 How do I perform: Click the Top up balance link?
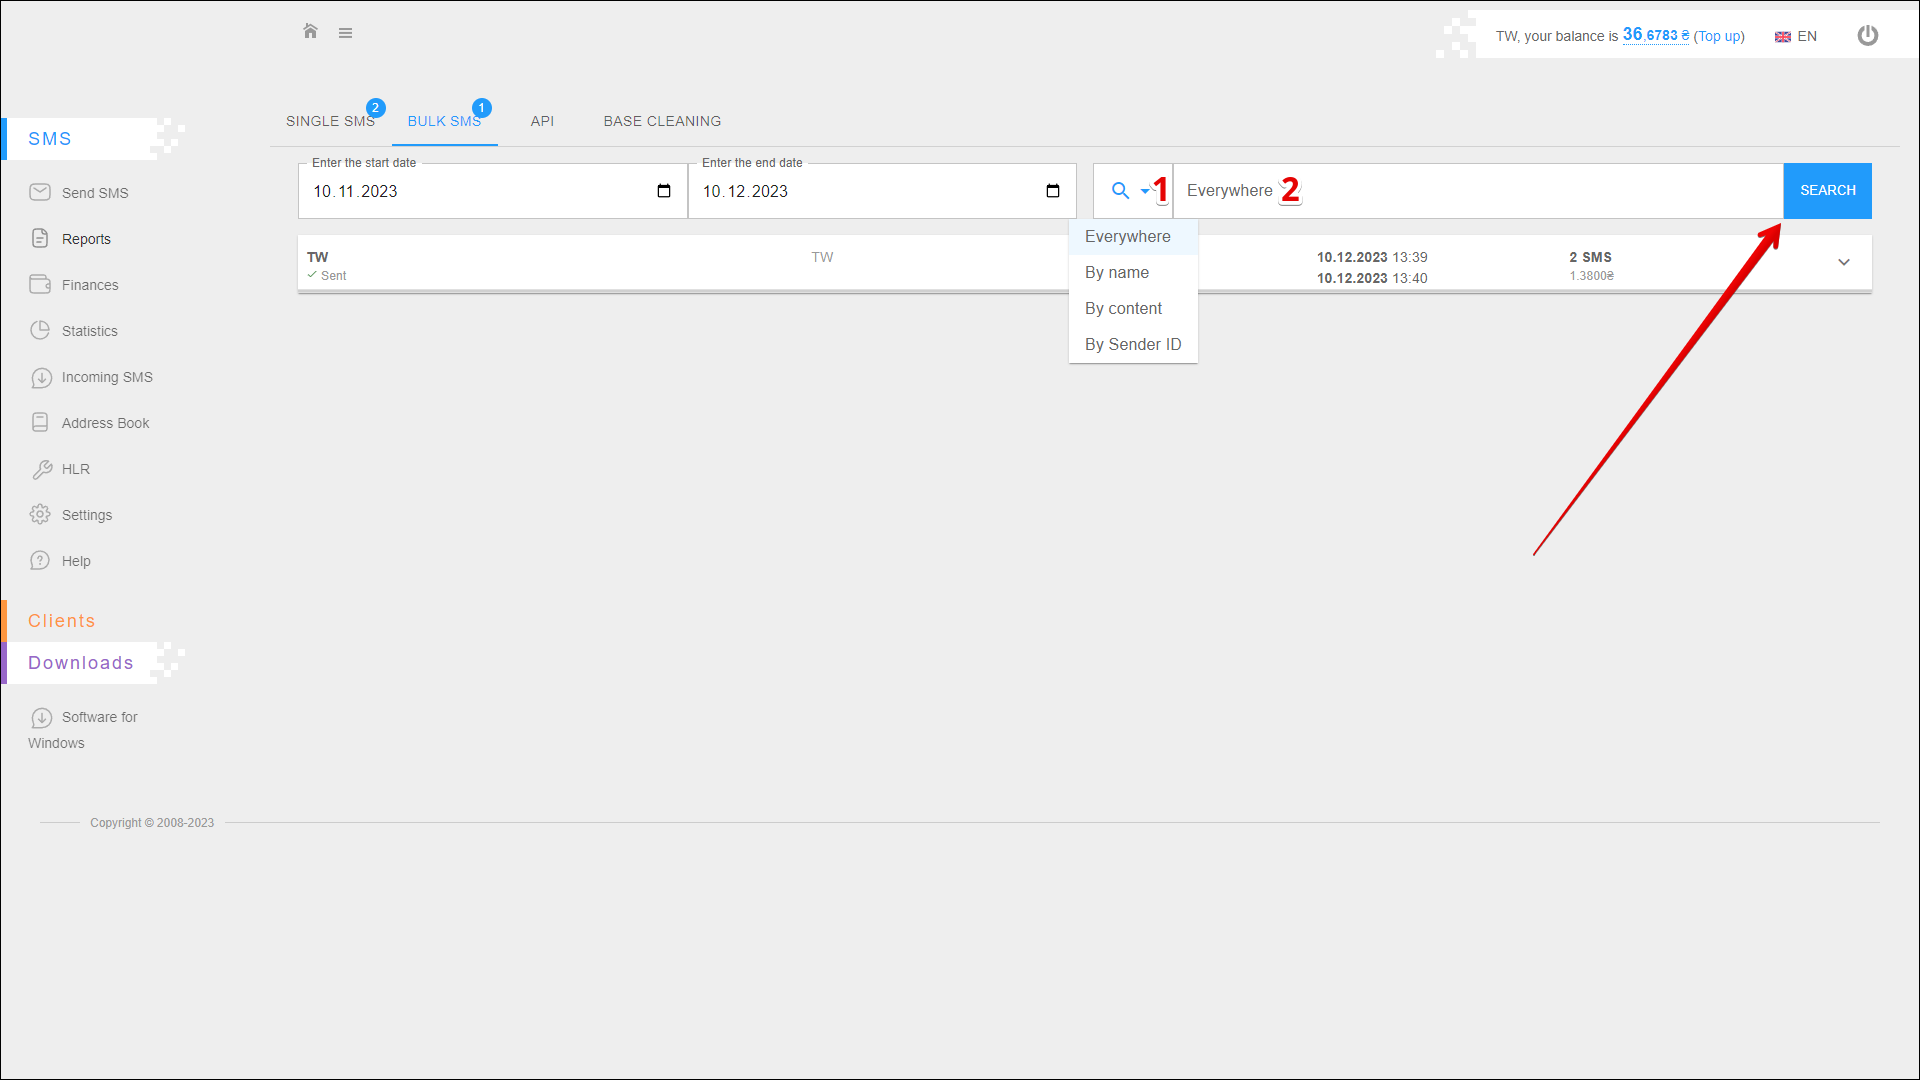pyautogui.click(x=1718, y=37)
